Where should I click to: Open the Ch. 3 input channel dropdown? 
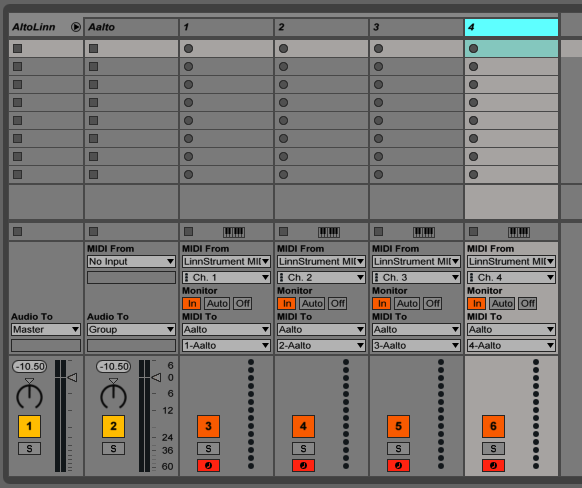416,278
